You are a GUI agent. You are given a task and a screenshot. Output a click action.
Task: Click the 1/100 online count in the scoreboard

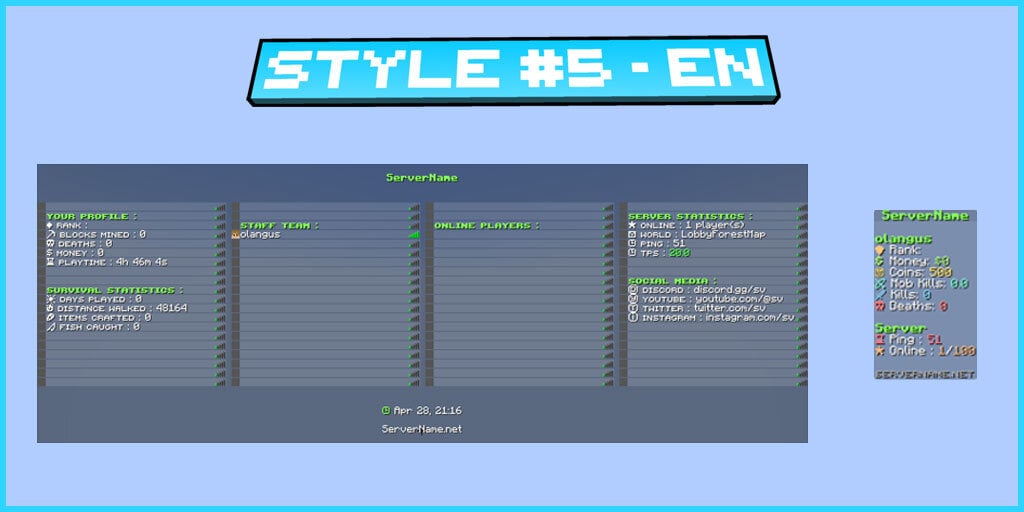956,351
